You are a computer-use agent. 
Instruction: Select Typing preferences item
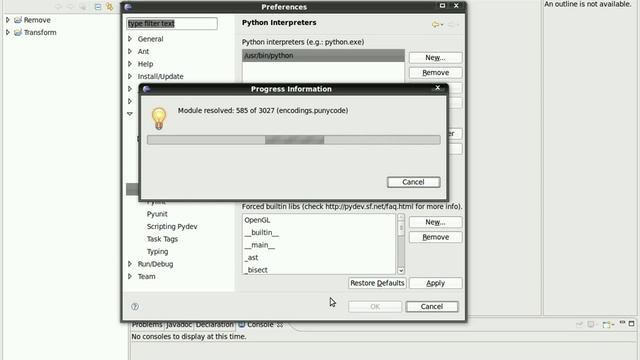click(x=158, y=251)
